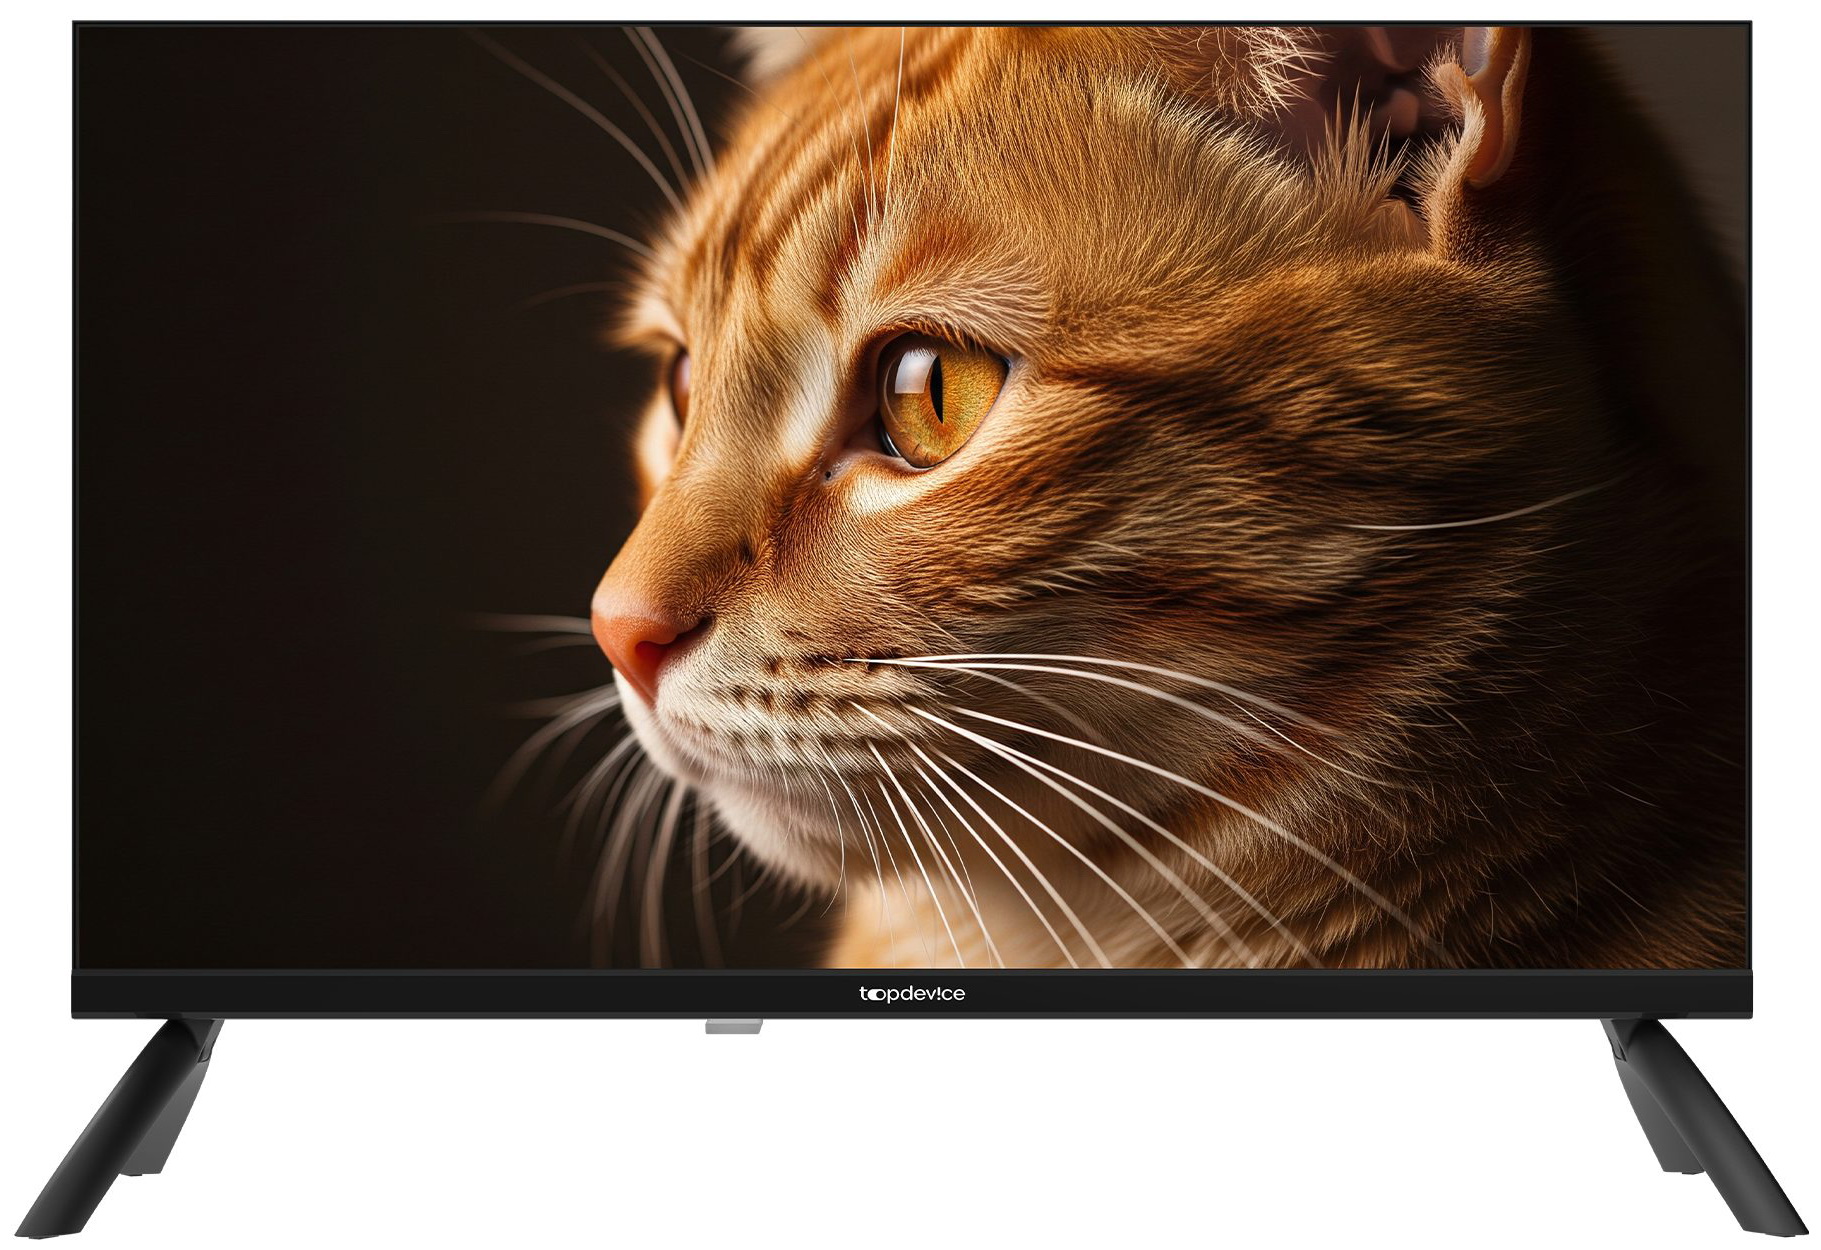Click the topdevice brand logo
Image resolution: width=1821 pixels, height=1250 pixels.
(x=911, y=994)
